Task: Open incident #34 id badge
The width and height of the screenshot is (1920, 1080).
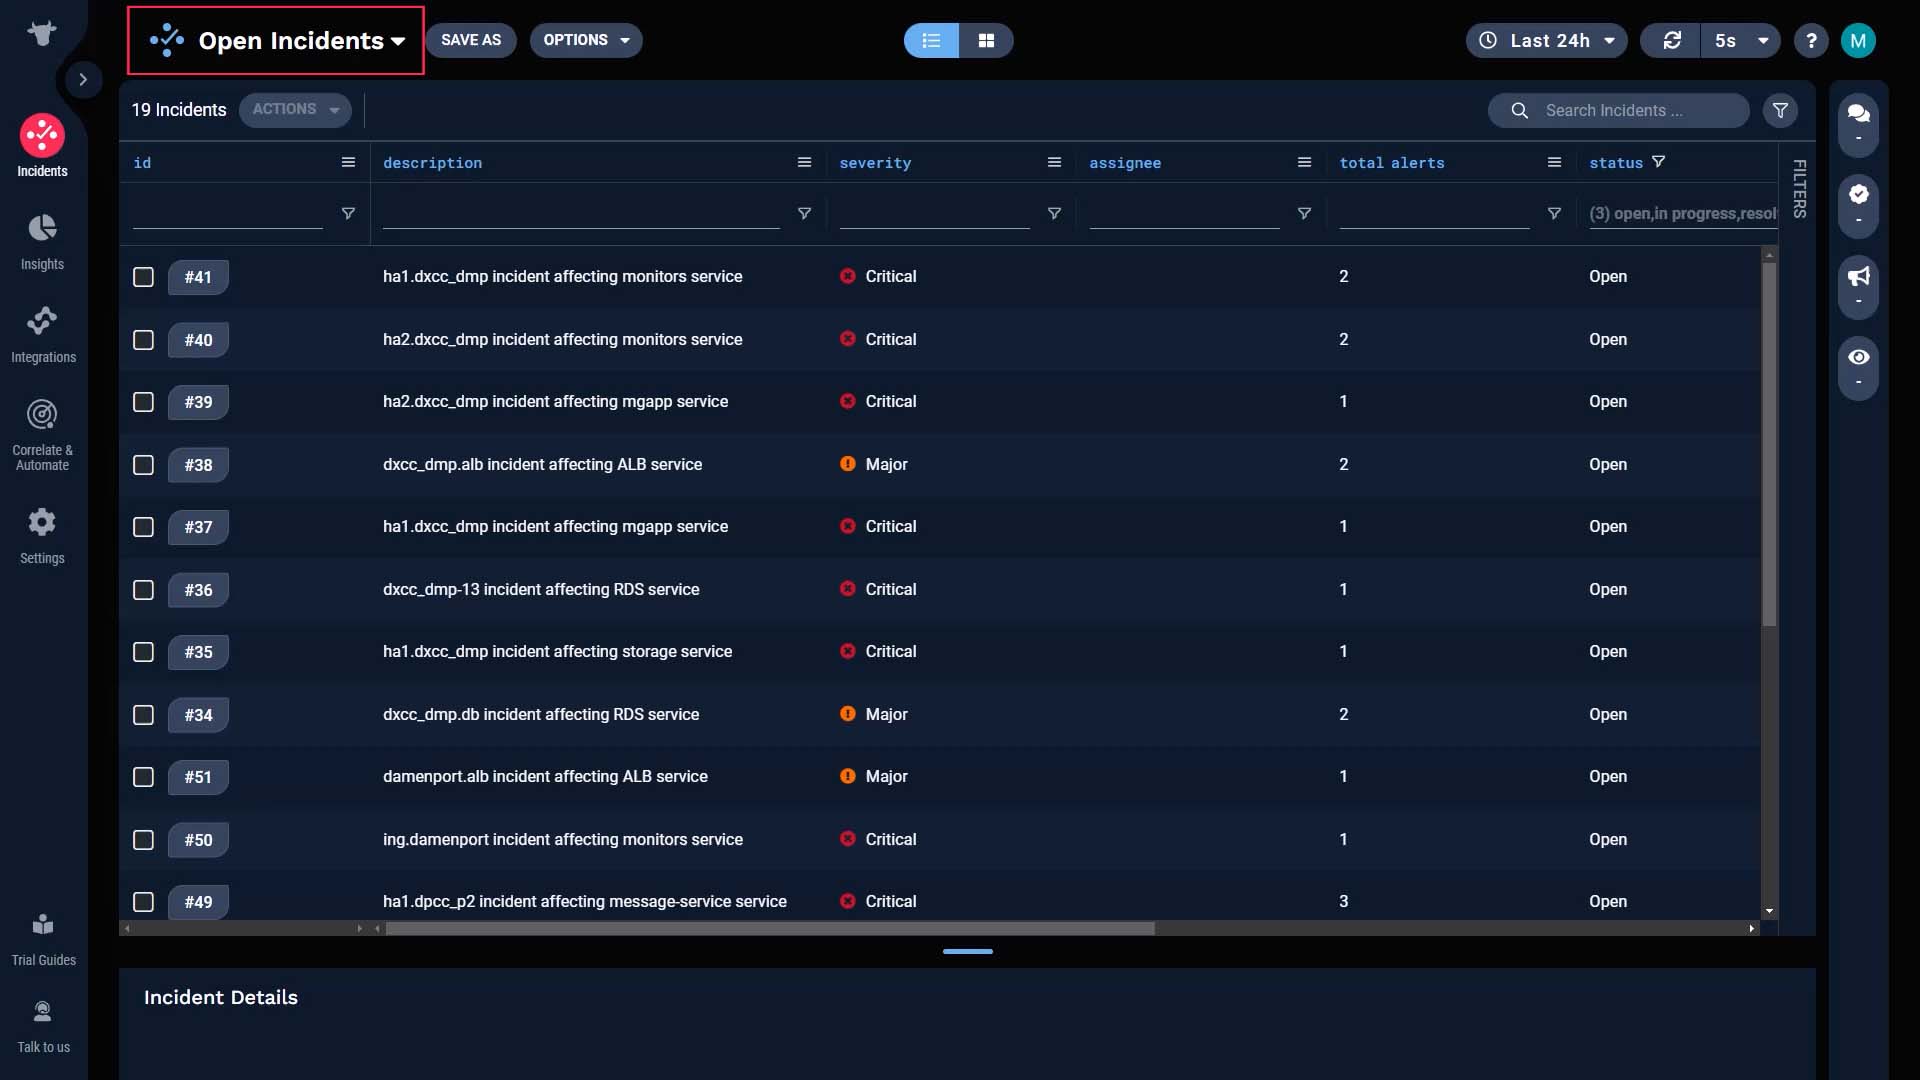Action: pos(198,715)
